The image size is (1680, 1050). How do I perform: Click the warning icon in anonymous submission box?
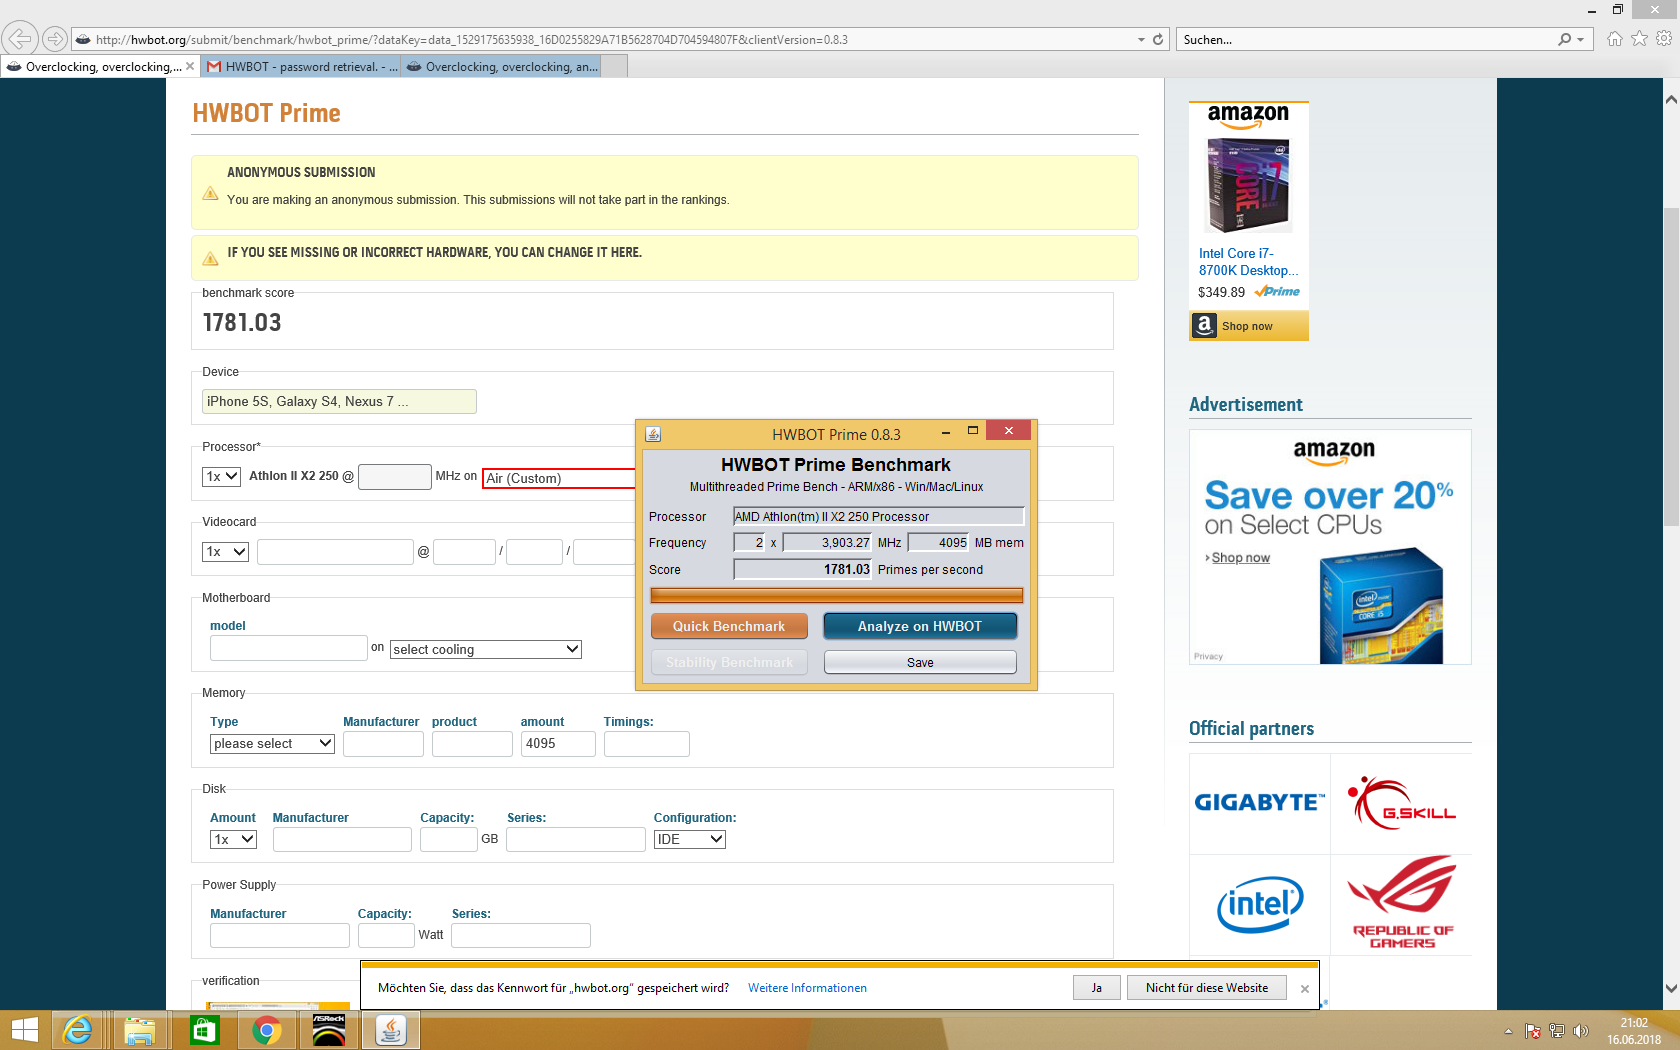pos(210,193)
